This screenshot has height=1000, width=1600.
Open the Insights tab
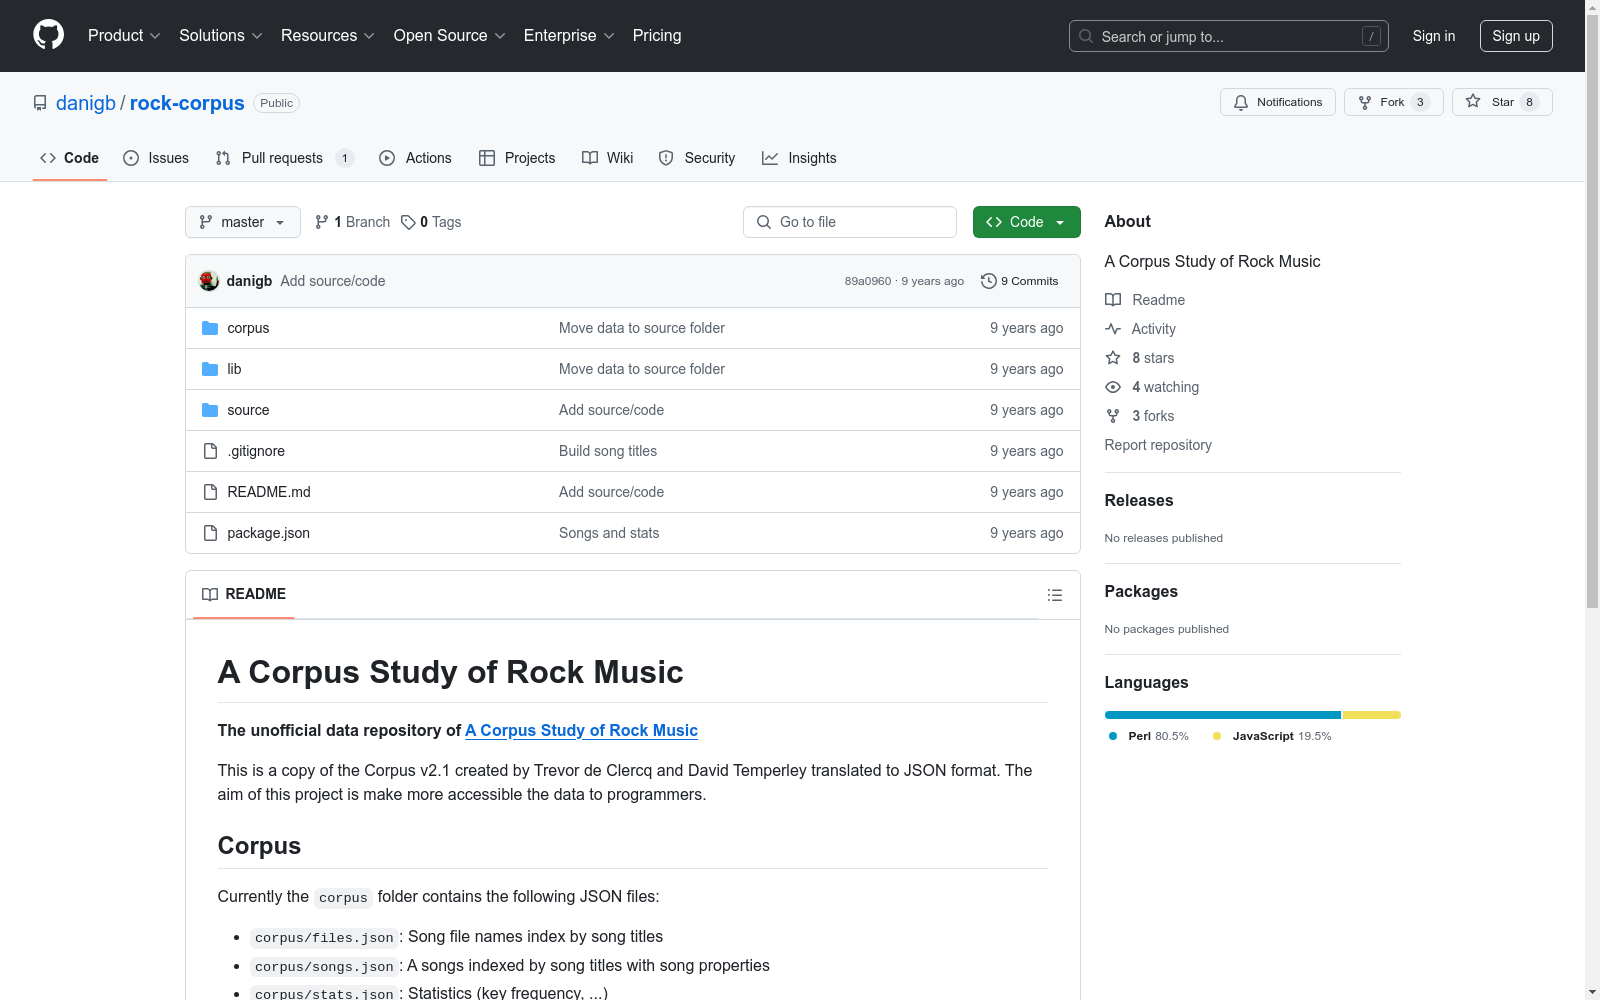(799, 158)
